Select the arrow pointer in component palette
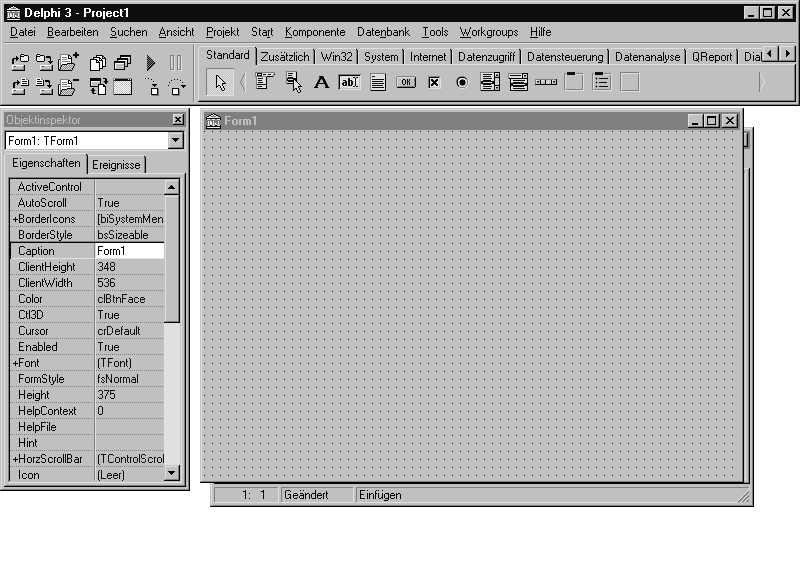This screenshot has width=800, height=572. pyautogui.click(x=220, y=82)
